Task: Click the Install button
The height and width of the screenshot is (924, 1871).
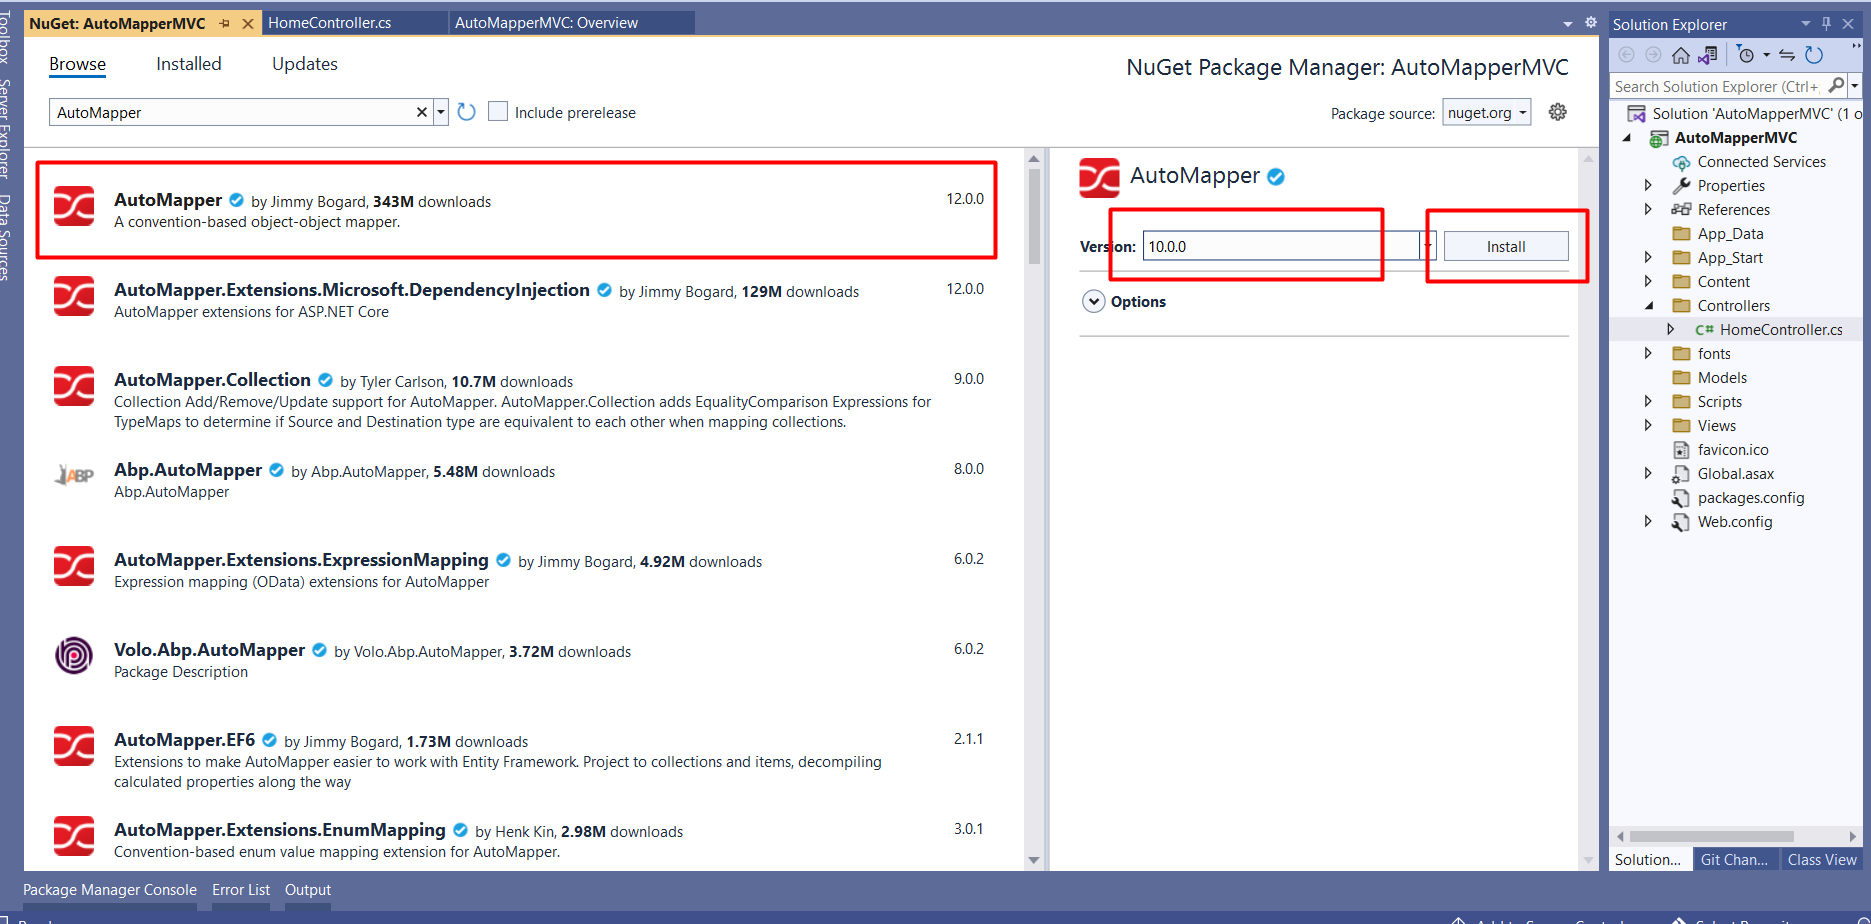Action: (1506, 246)
